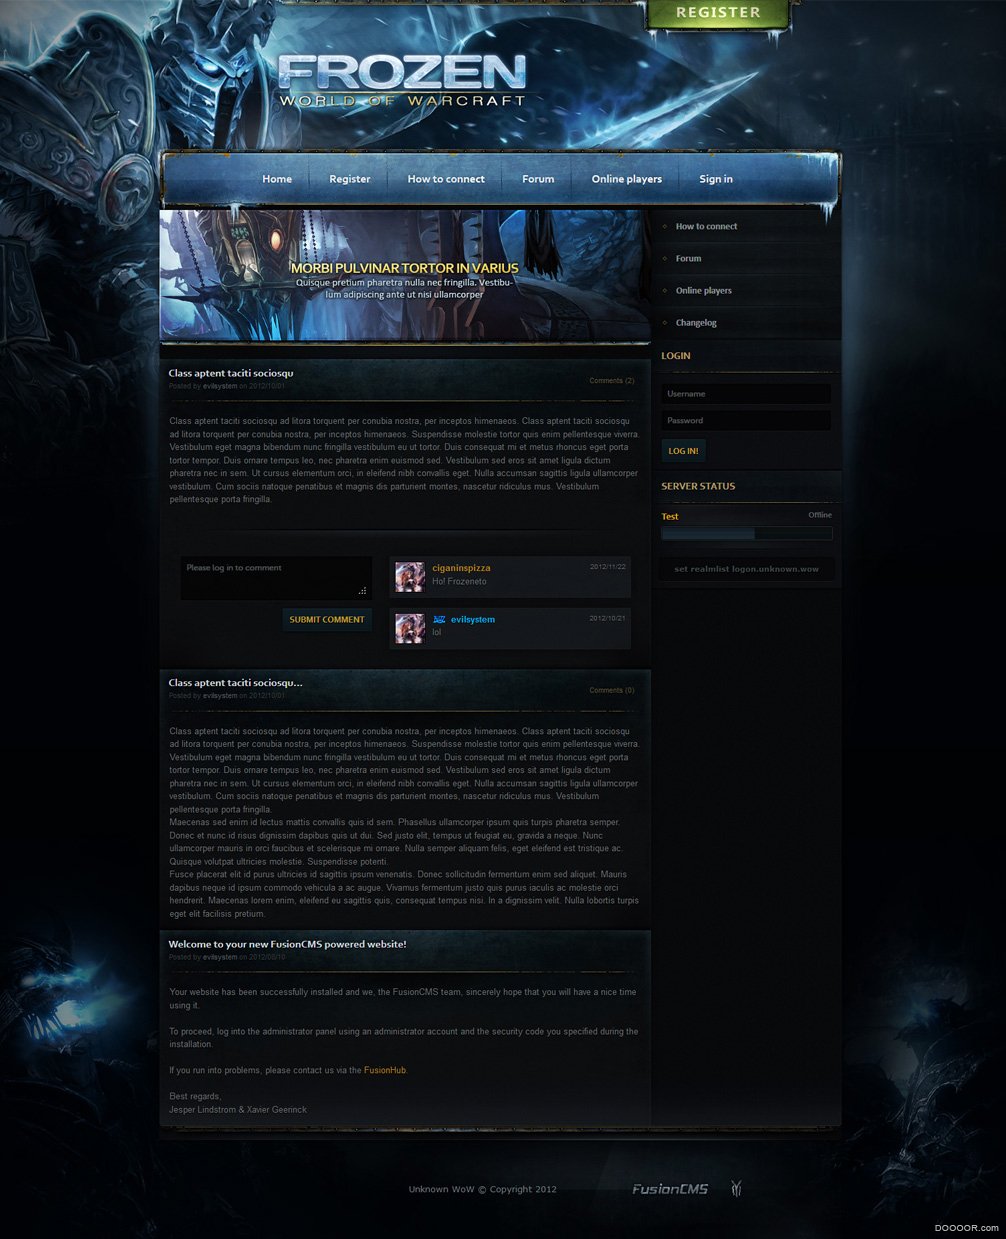1006x1239 pixels.
Task: Focus the Password input field
Action: point(746,421)
